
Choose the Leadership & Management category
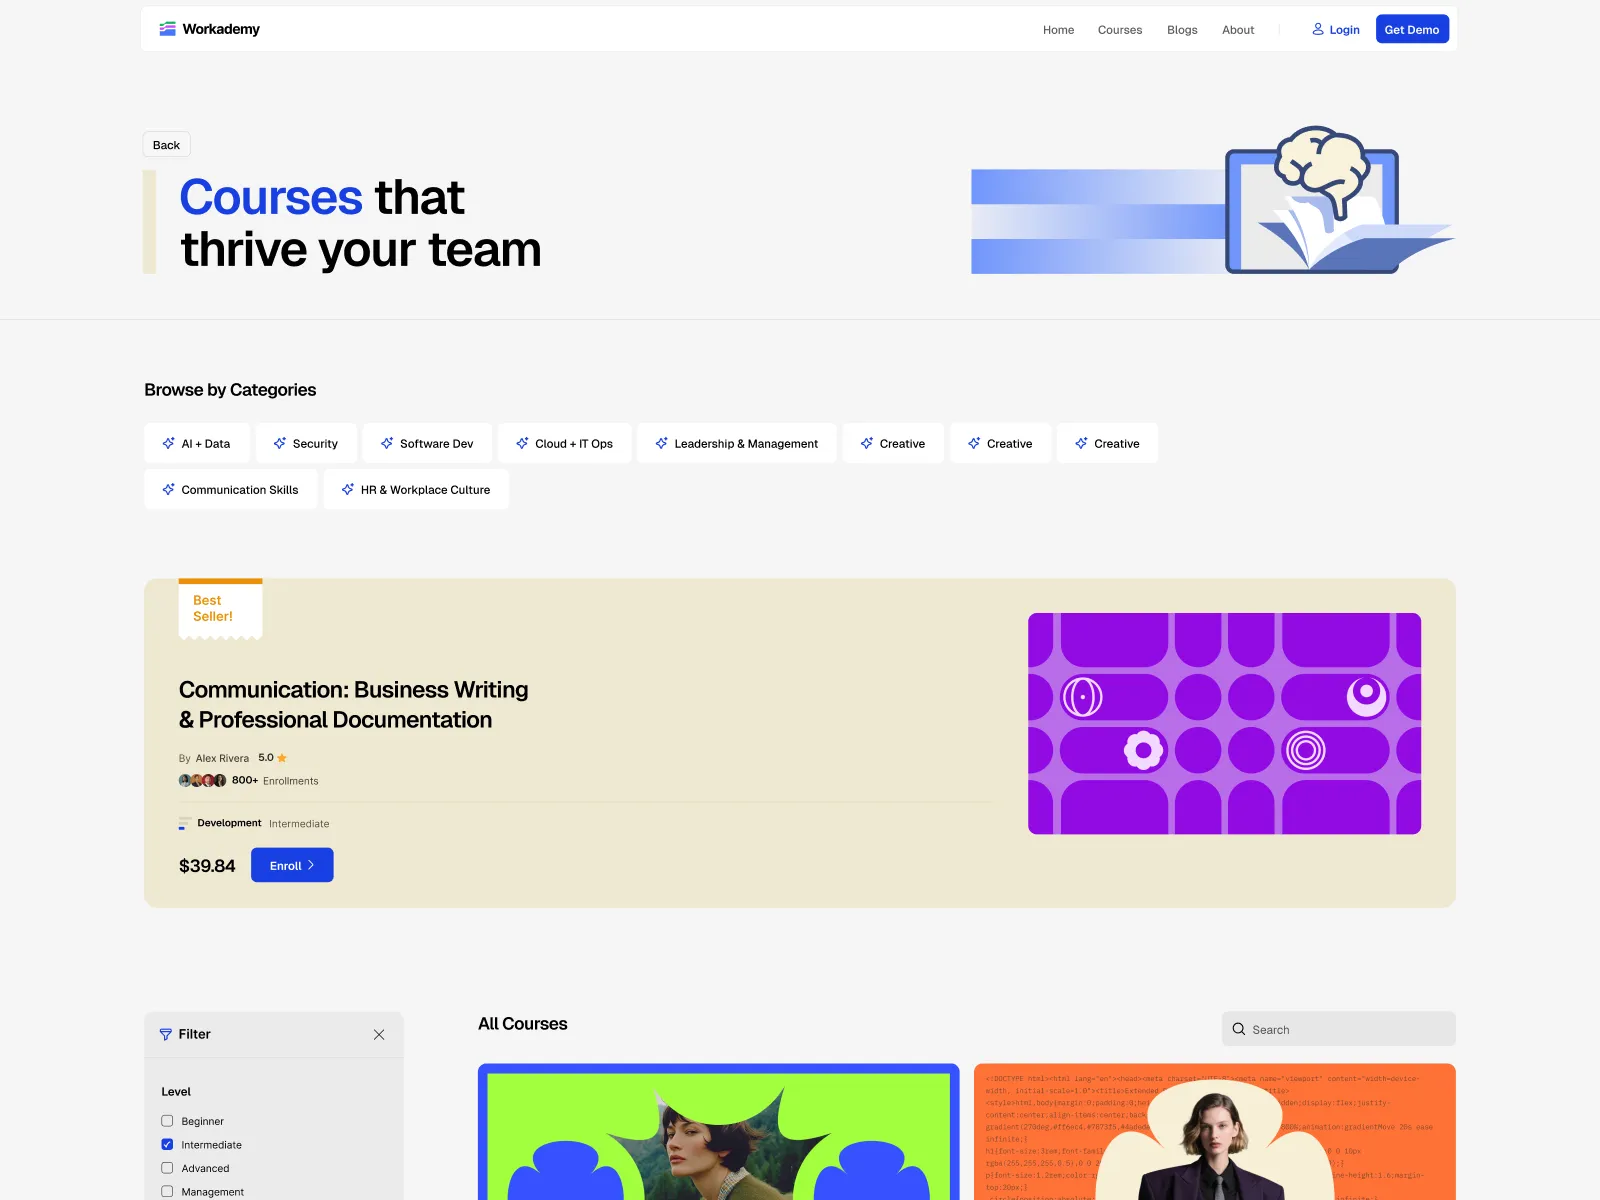coord(736,443)
